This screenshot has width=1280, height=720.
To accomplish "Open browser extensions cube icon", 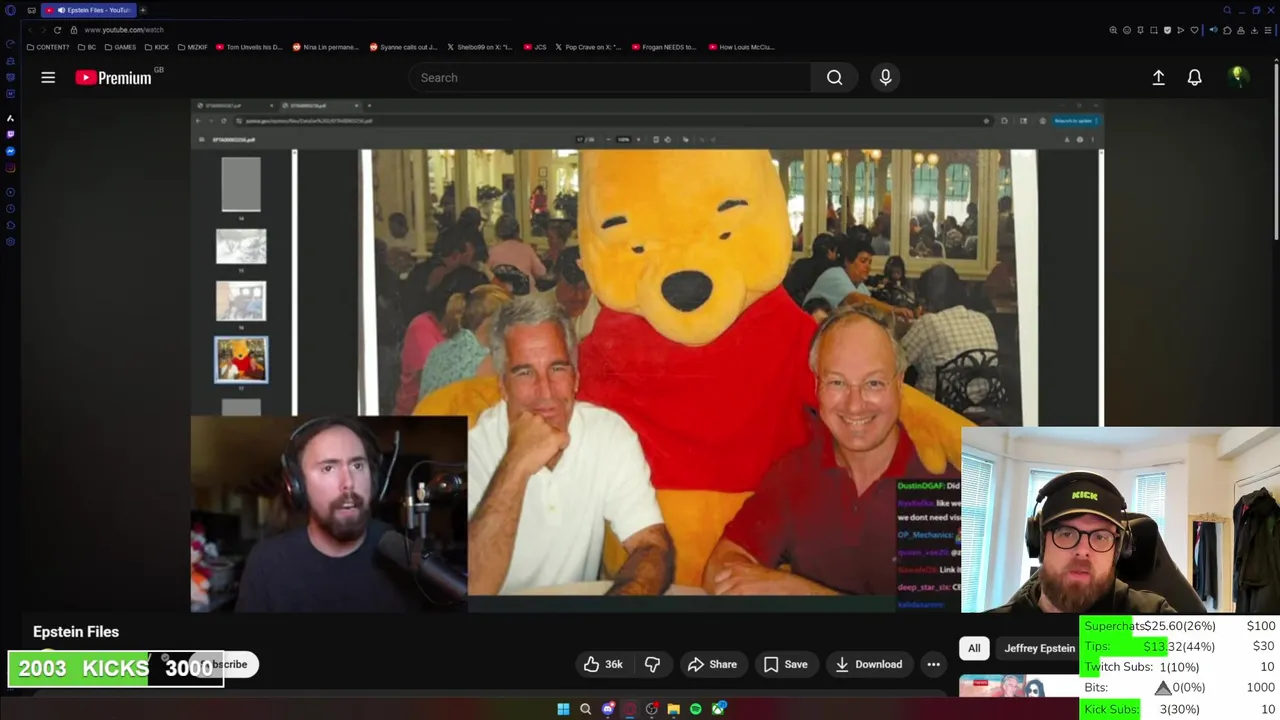I will 1227,30.
